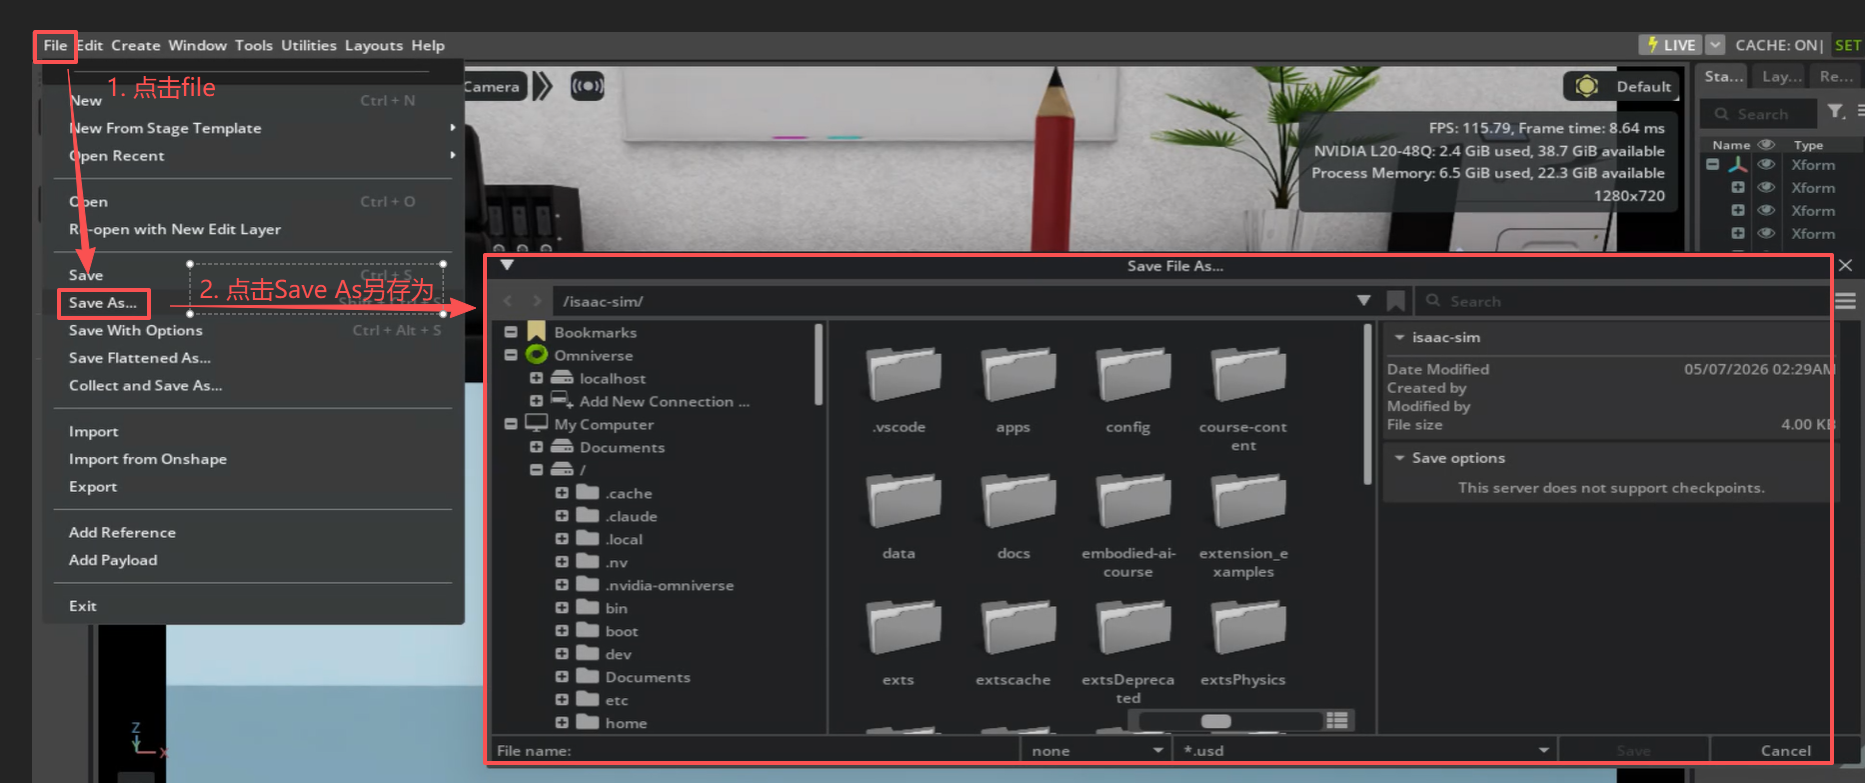This screenshot has width=1865, height=783.
Task: Click the file dialog Search field
Action: click(1624, 300)
